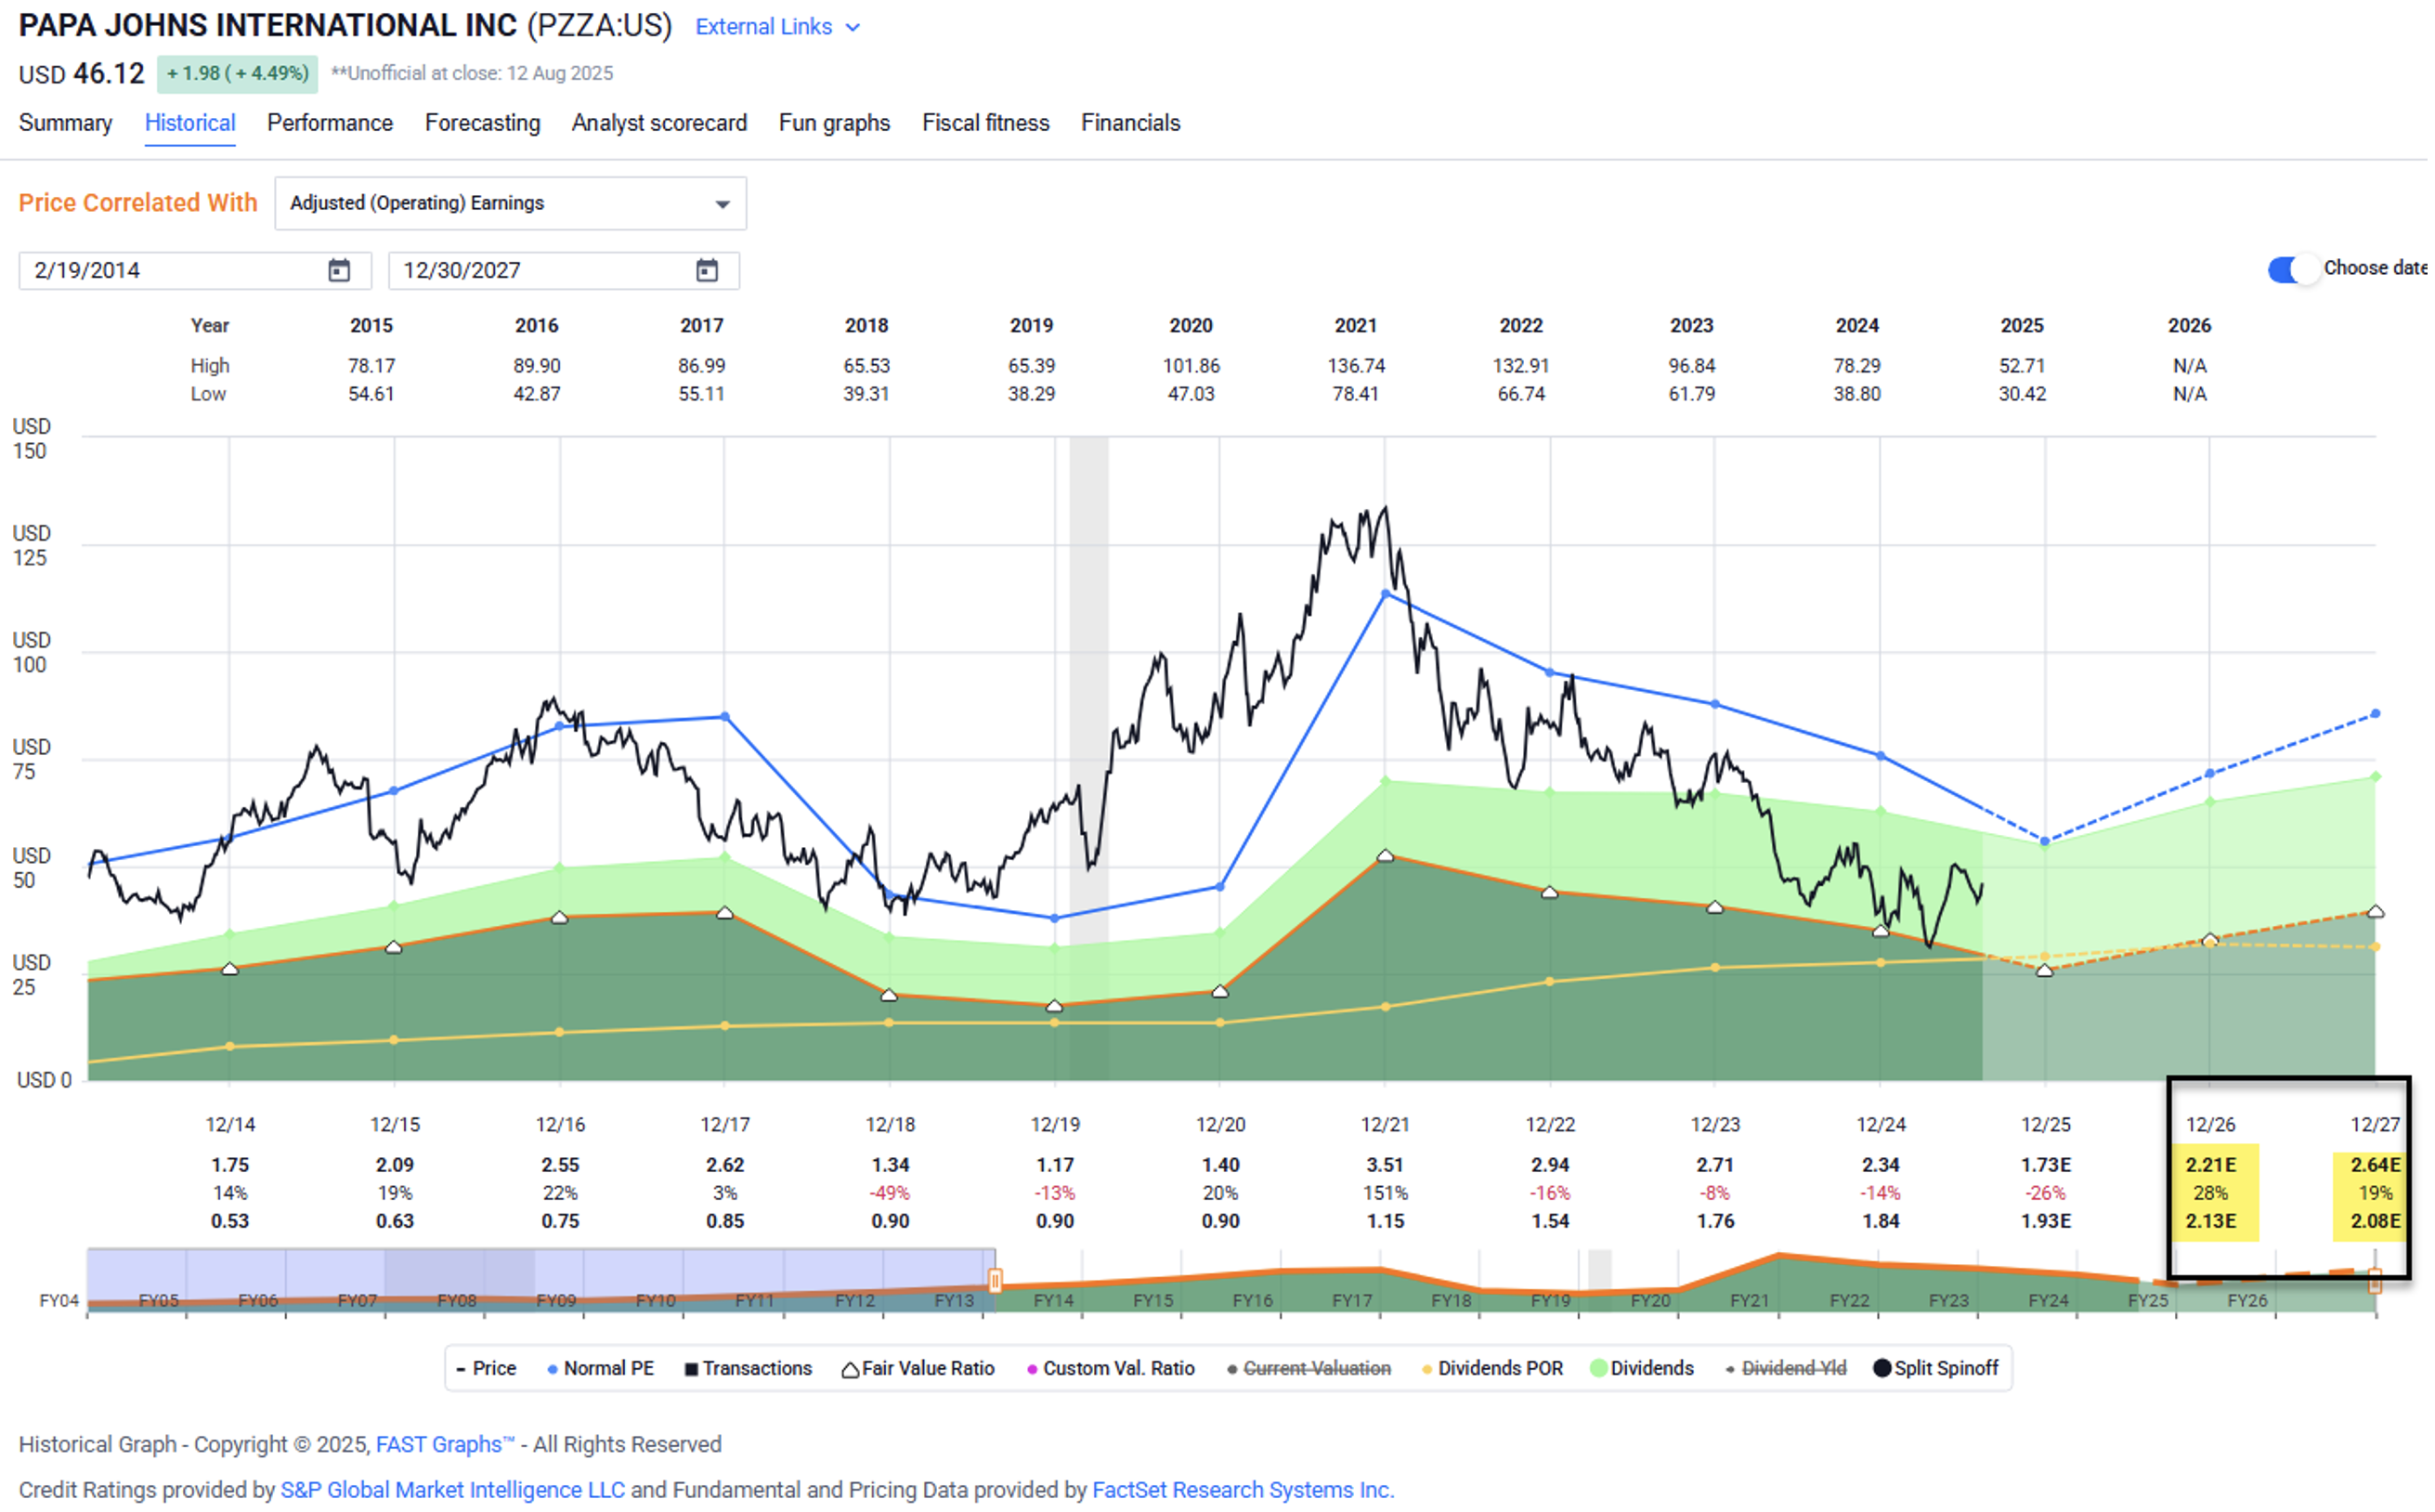The width and height of the screenshot is (2435, 1512).
Task: Toggle the Transactions legend item
Action: [748, 1368]
